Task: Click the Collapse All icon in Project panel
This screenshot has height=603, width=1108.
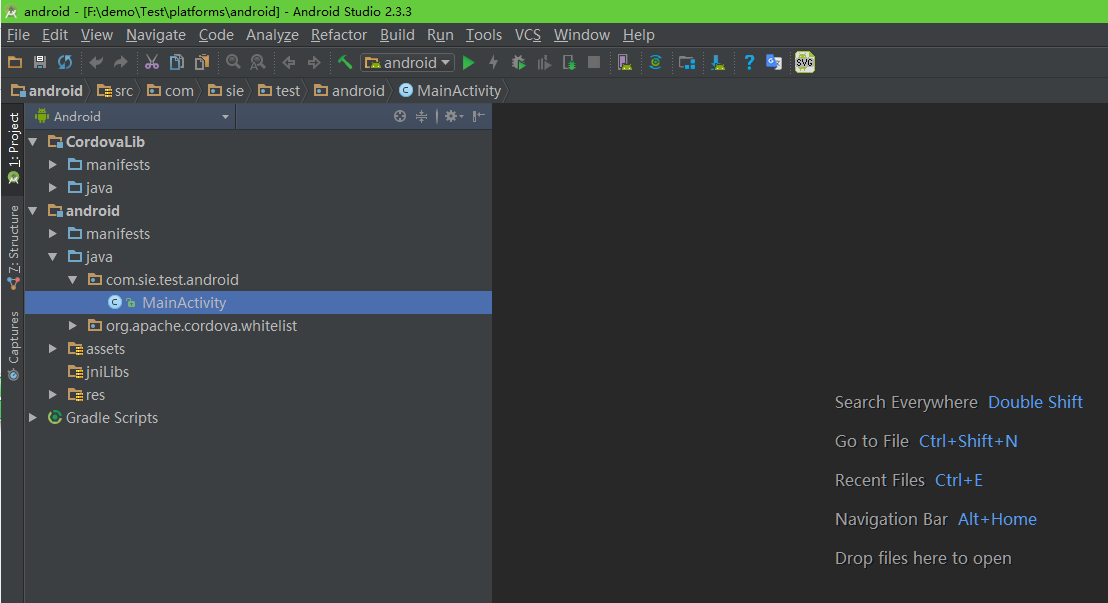Action: point(421,117)
